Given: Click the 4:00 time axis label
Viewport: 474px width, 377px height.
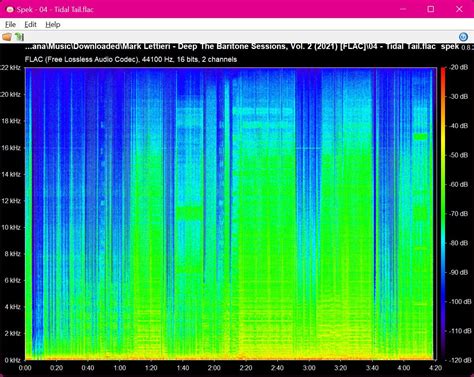Looking at the screenshot, I should coord(404,368).
